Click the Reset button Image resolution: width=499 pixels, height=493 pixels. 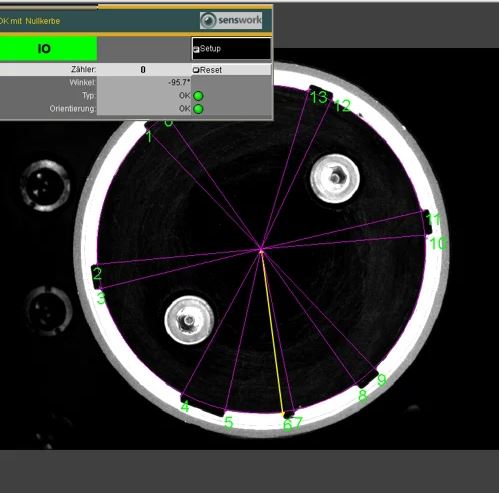pyautogui.click(x=231, y=70)
